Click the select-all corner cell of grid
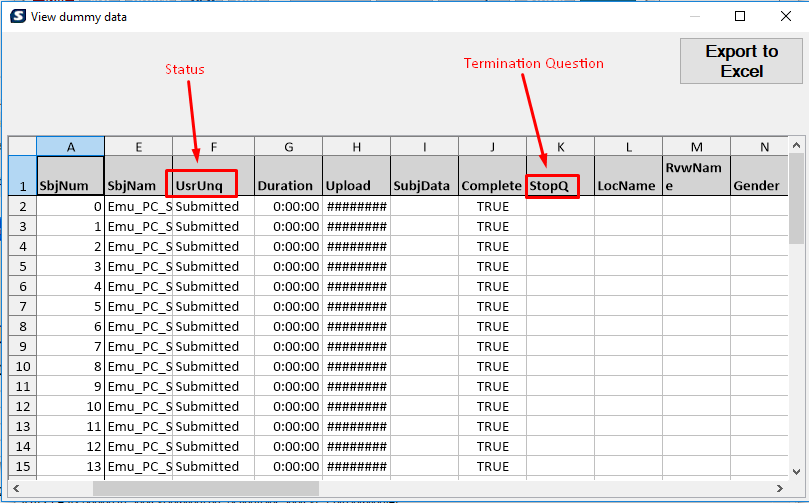Viewport: 809px width, 503px height. (23, 147)
